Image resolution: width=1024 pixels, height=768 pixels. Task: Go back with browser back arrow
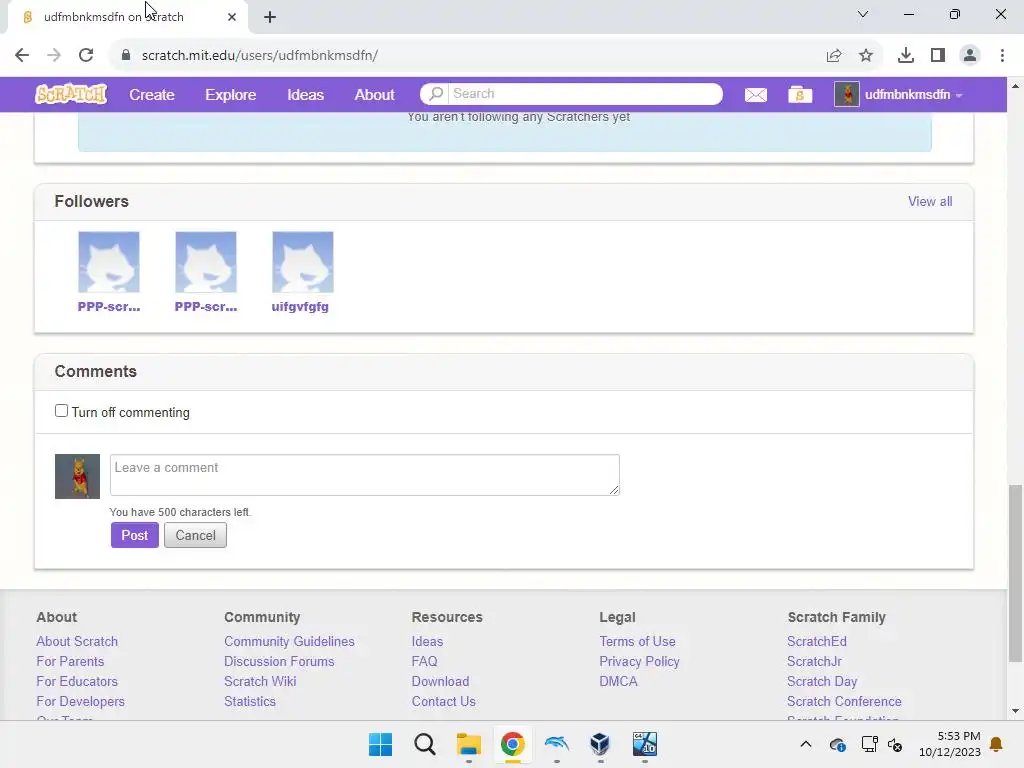22,55
